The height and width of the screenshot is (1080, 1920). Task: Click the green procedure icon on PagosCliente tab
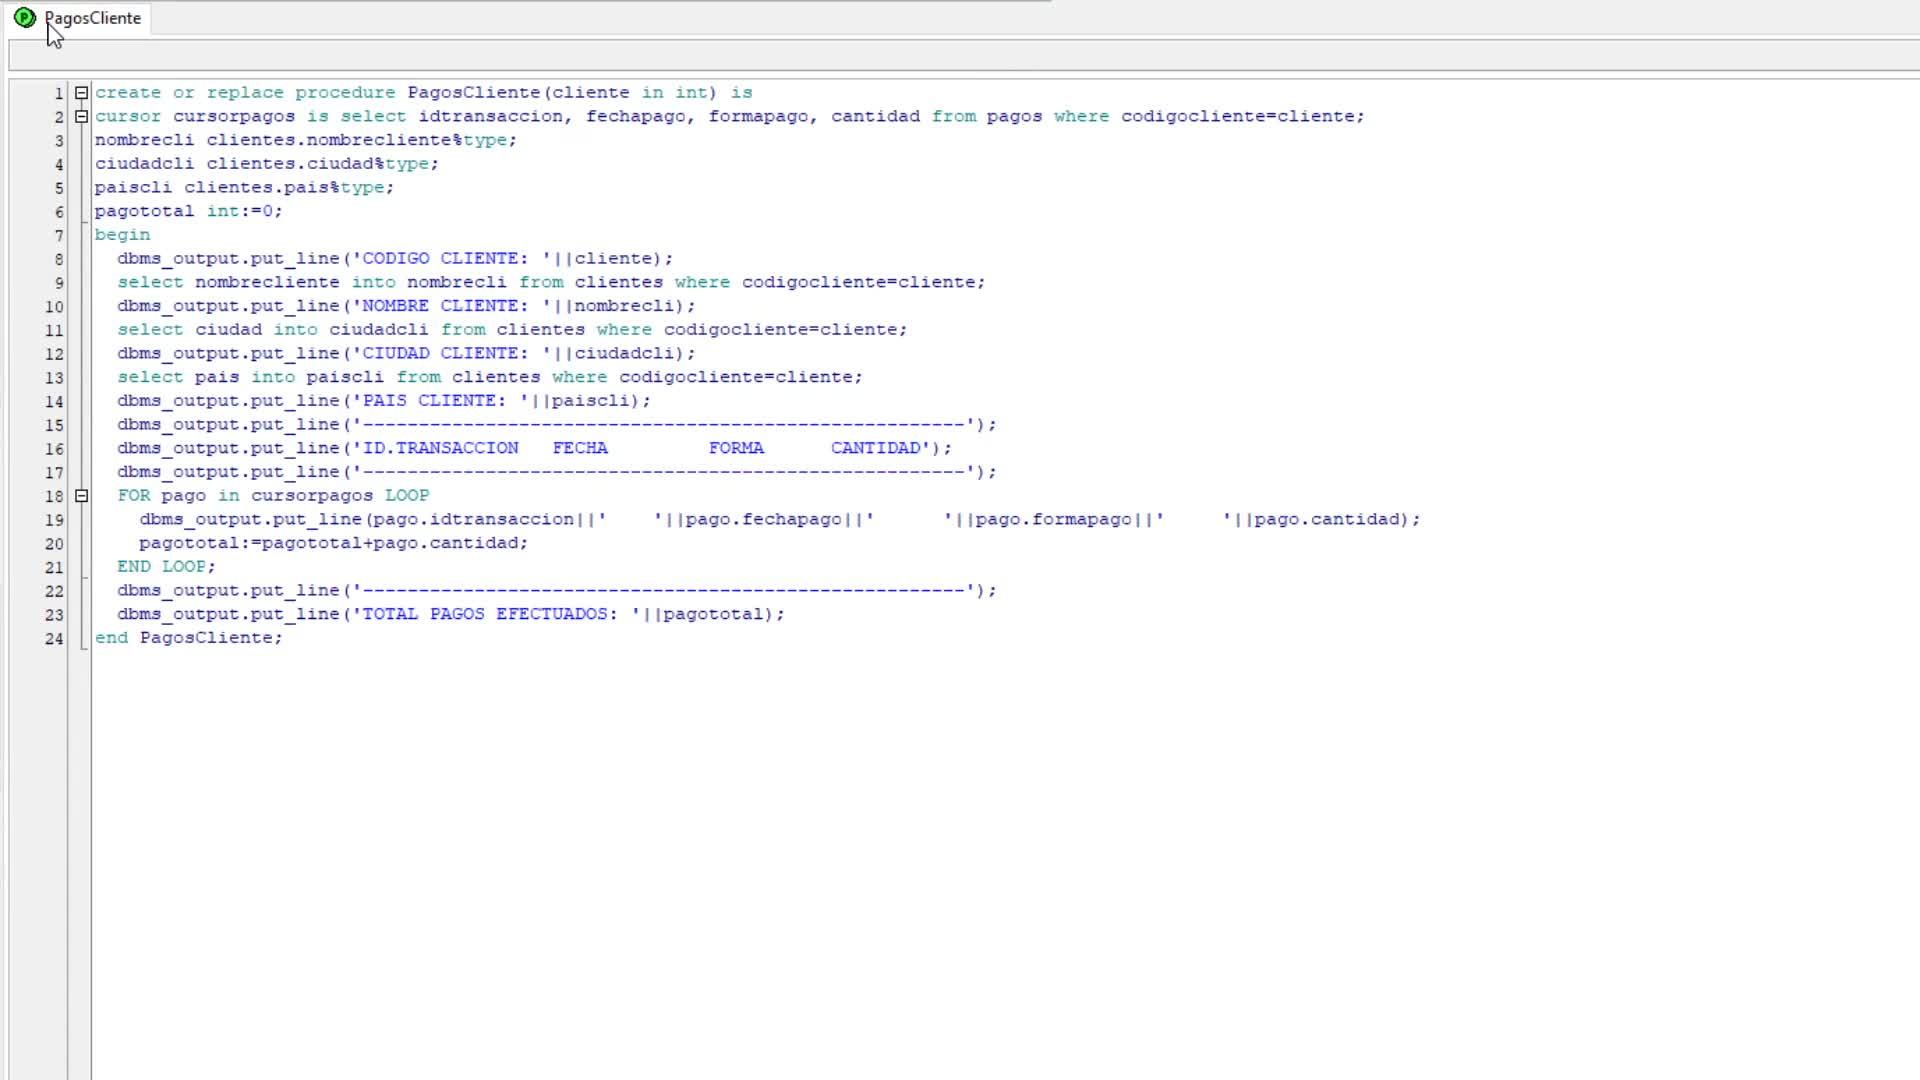tap(25, 18)
